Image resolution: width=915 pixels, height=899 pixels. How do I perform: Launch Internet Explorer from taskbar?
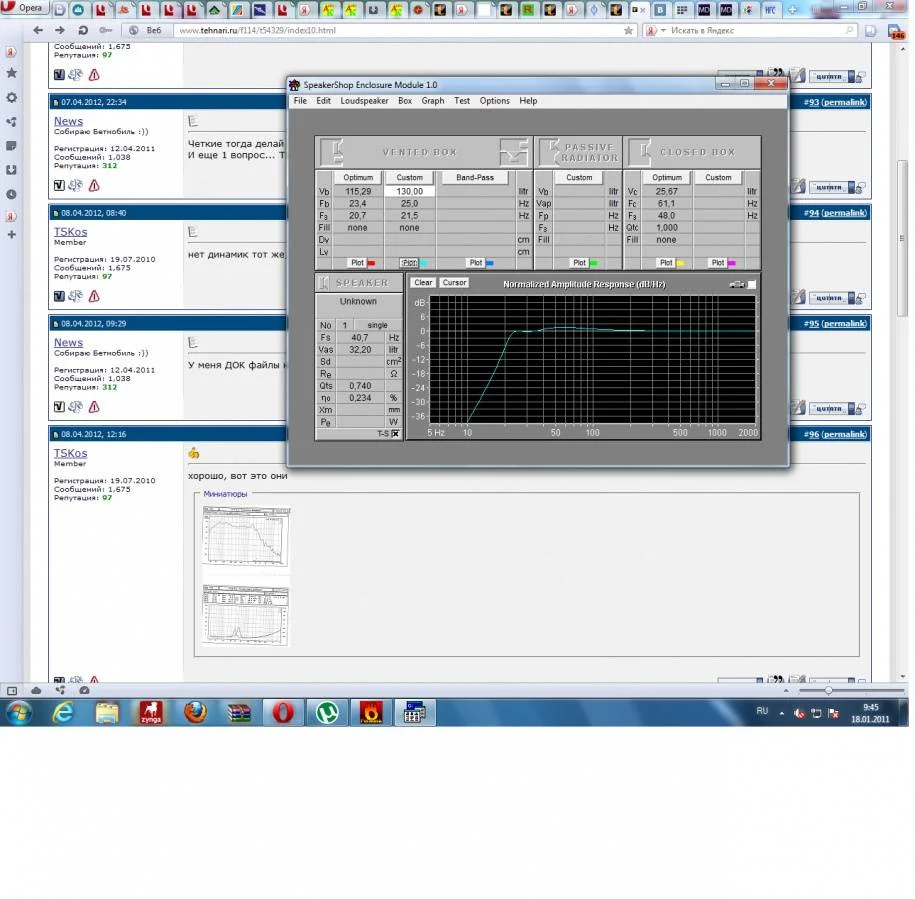(x=62, y=712)
